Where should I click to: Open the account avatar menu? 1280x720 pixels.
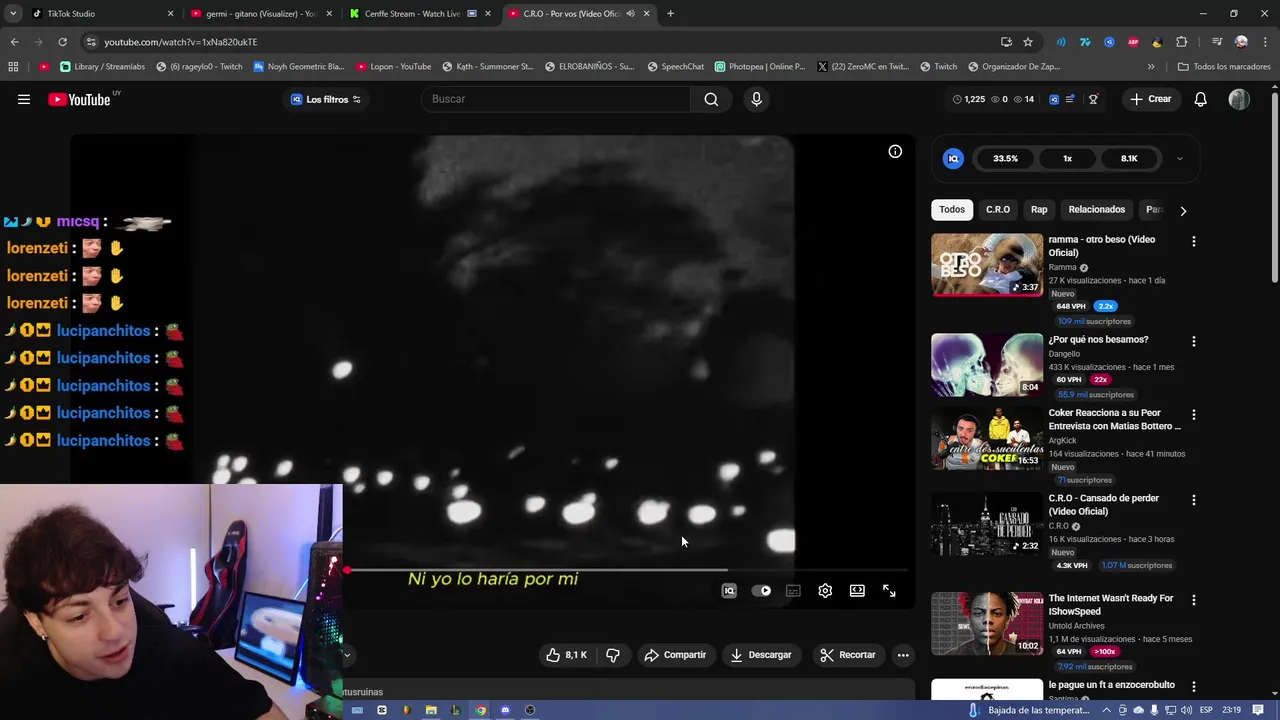(x=1239, y=99)
